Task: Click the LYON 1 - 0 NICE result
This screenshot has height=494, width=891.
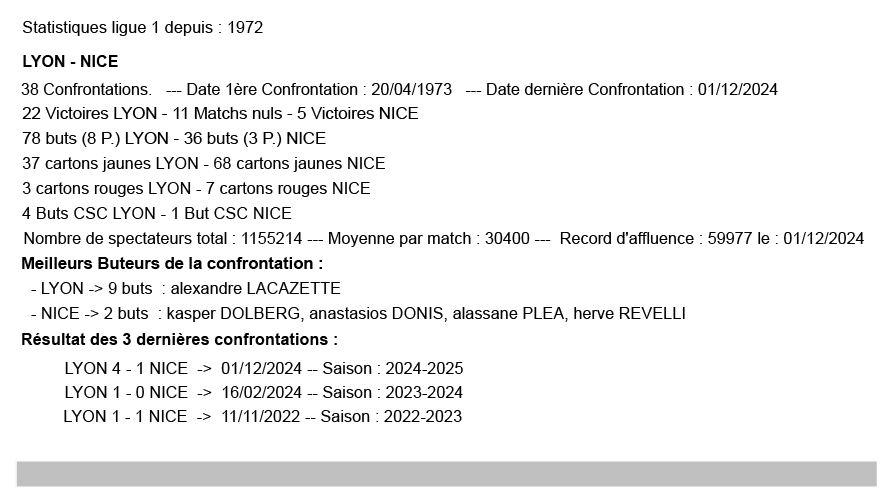Action: pos(125,393)
